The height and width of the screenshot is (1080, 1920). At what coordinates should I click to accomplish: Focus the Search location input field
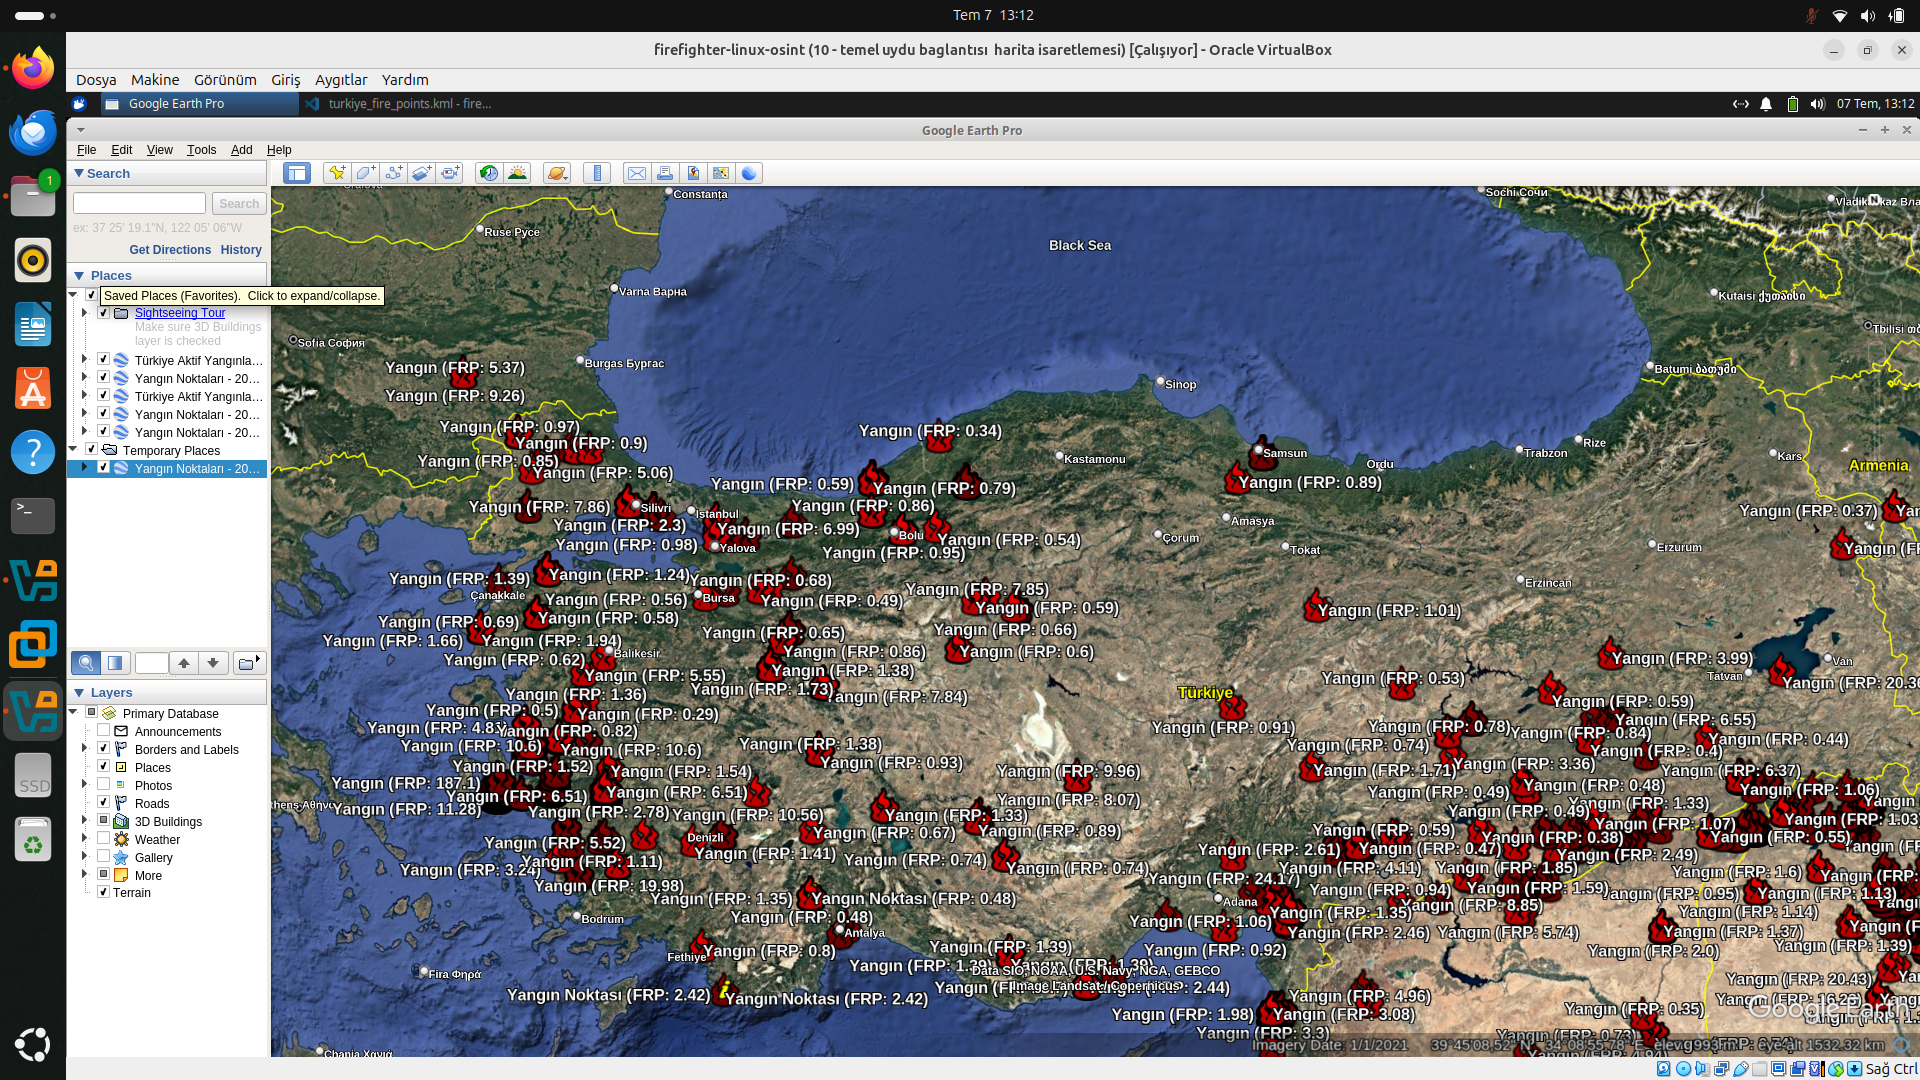139,203
